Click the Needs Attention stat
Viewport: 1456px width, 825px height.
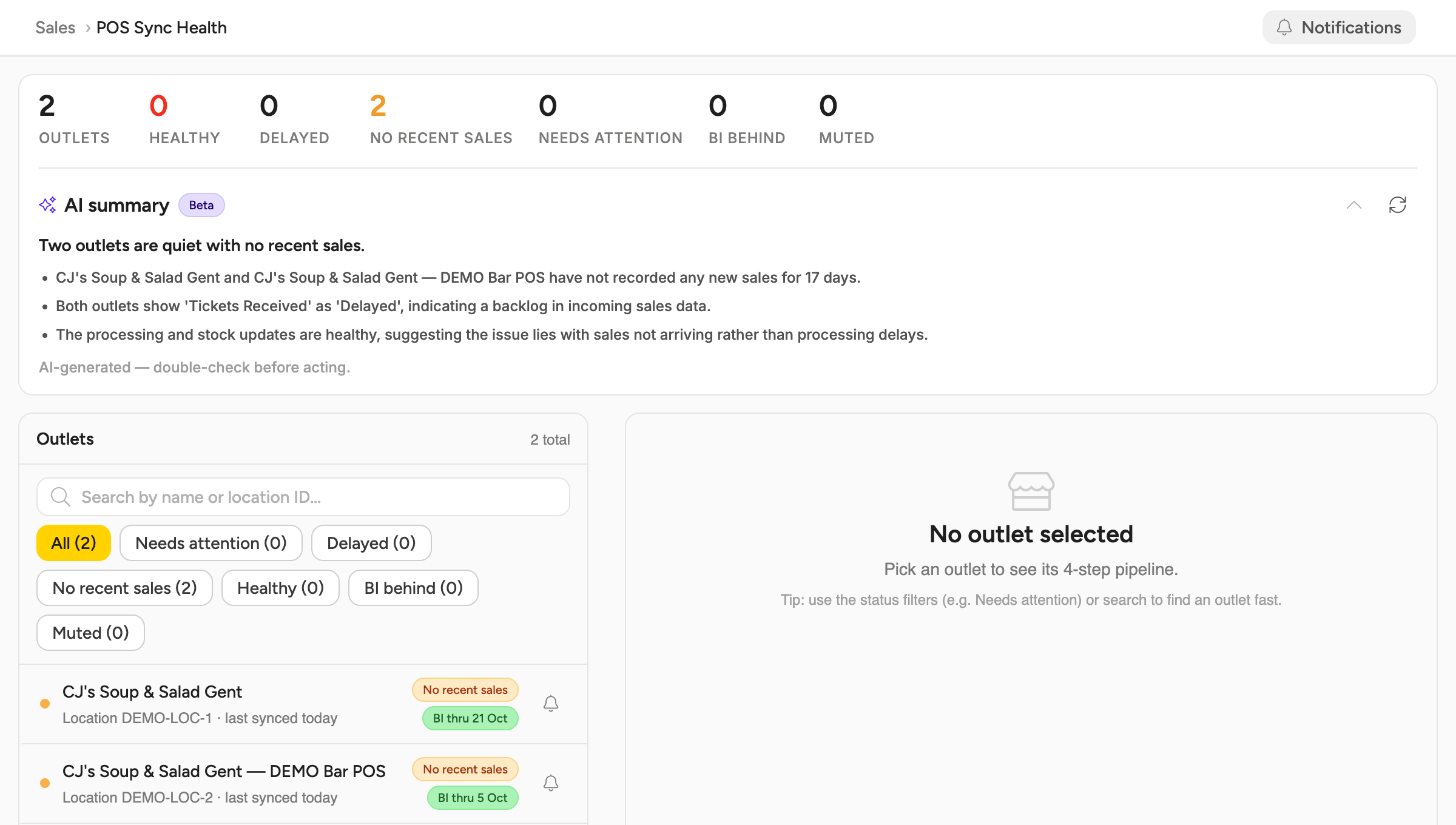[611, 119]
